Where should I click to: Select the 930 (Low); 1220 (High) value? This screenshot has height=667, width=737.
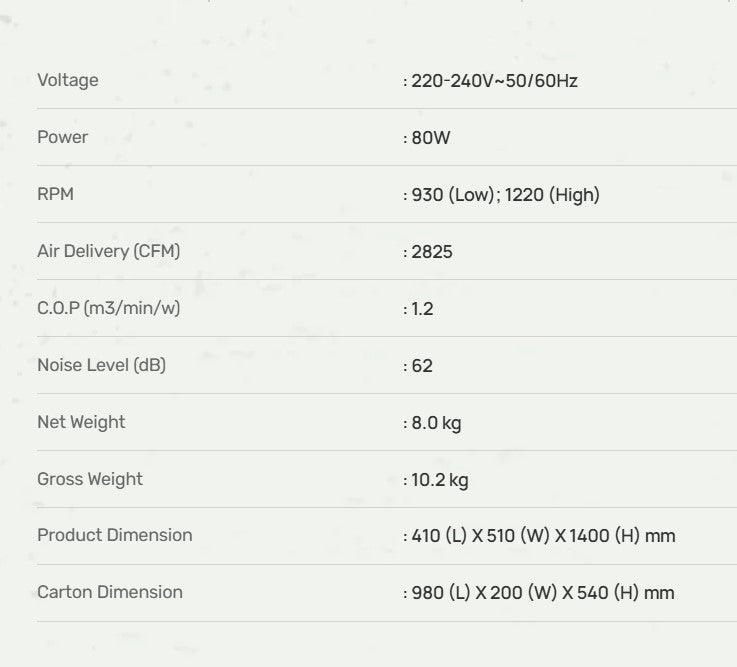point(505,194)
